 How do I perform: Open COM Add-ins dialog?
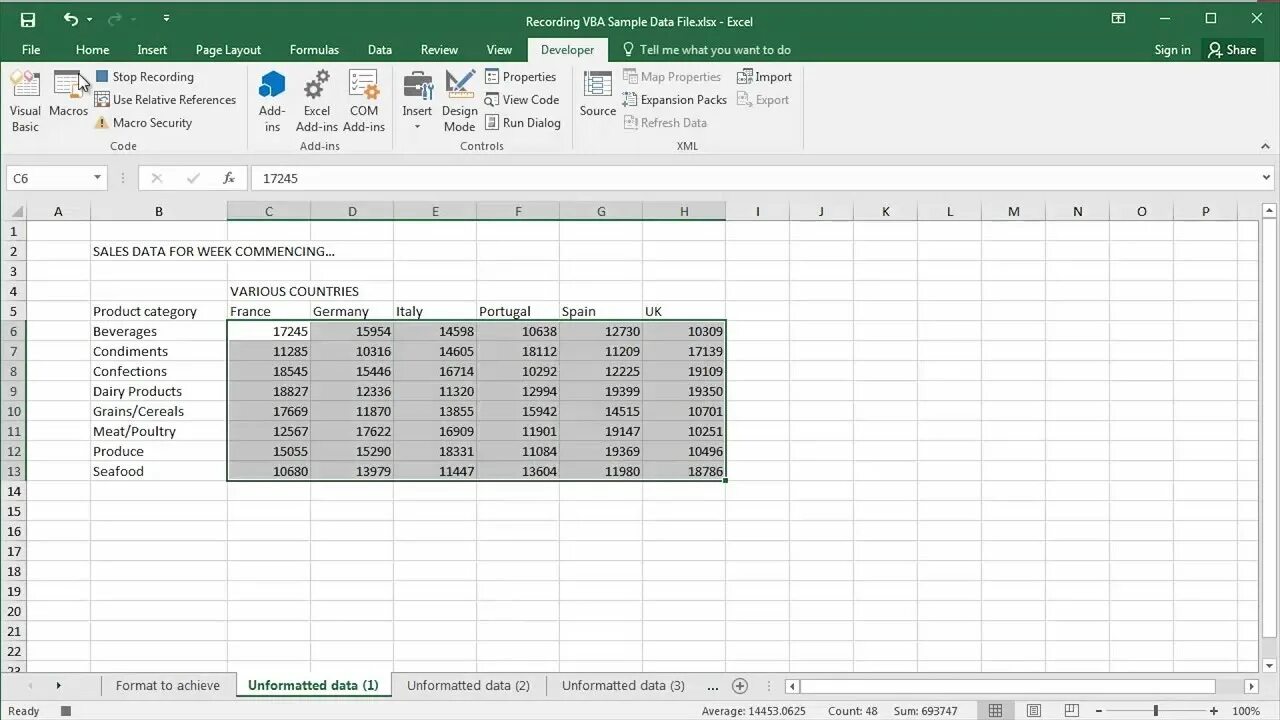click(364, 101)
